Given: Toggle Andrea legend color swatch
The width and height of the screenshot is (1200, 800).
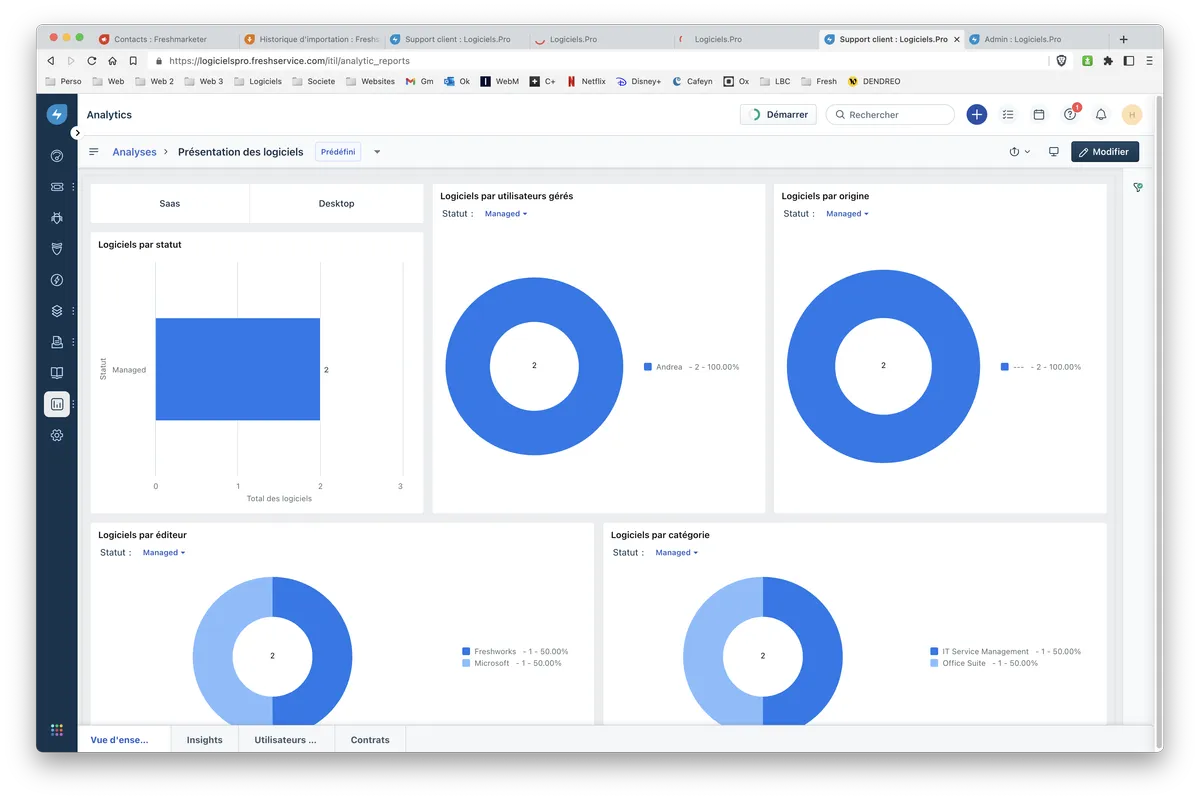Looking at the screenshot, I should [x=648, y=367].
